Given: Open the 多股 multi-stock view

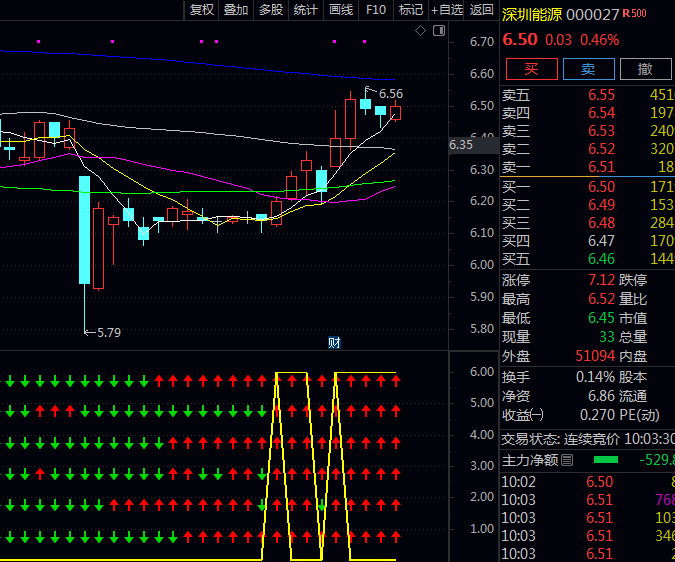Looking at the screenshot, I should (x=271, y=10).
